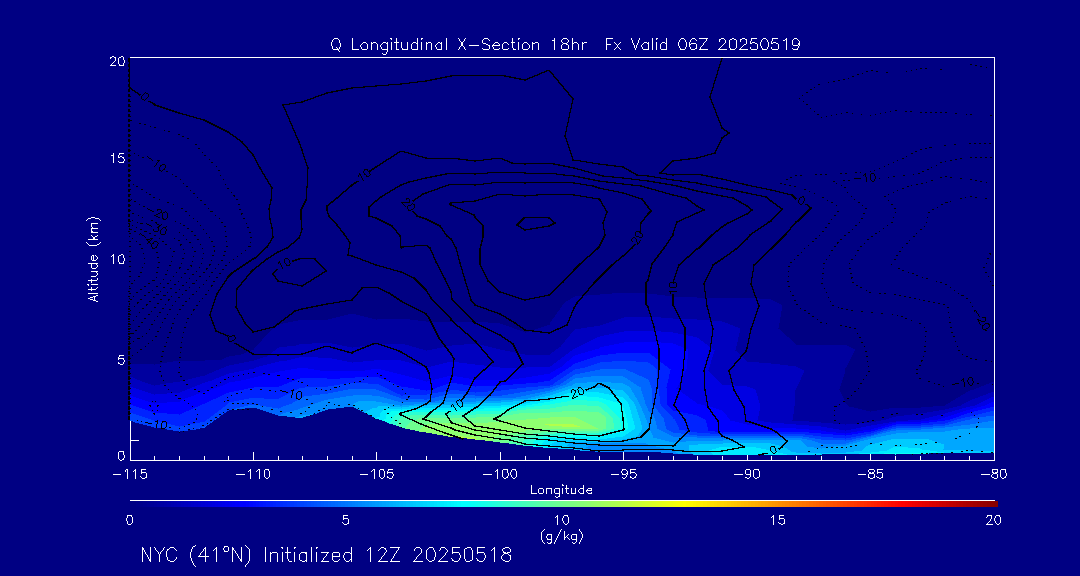
Task: Click the "NYC (41°N) Initialized 12Z 20250518" caption
Action: [326, 555]
